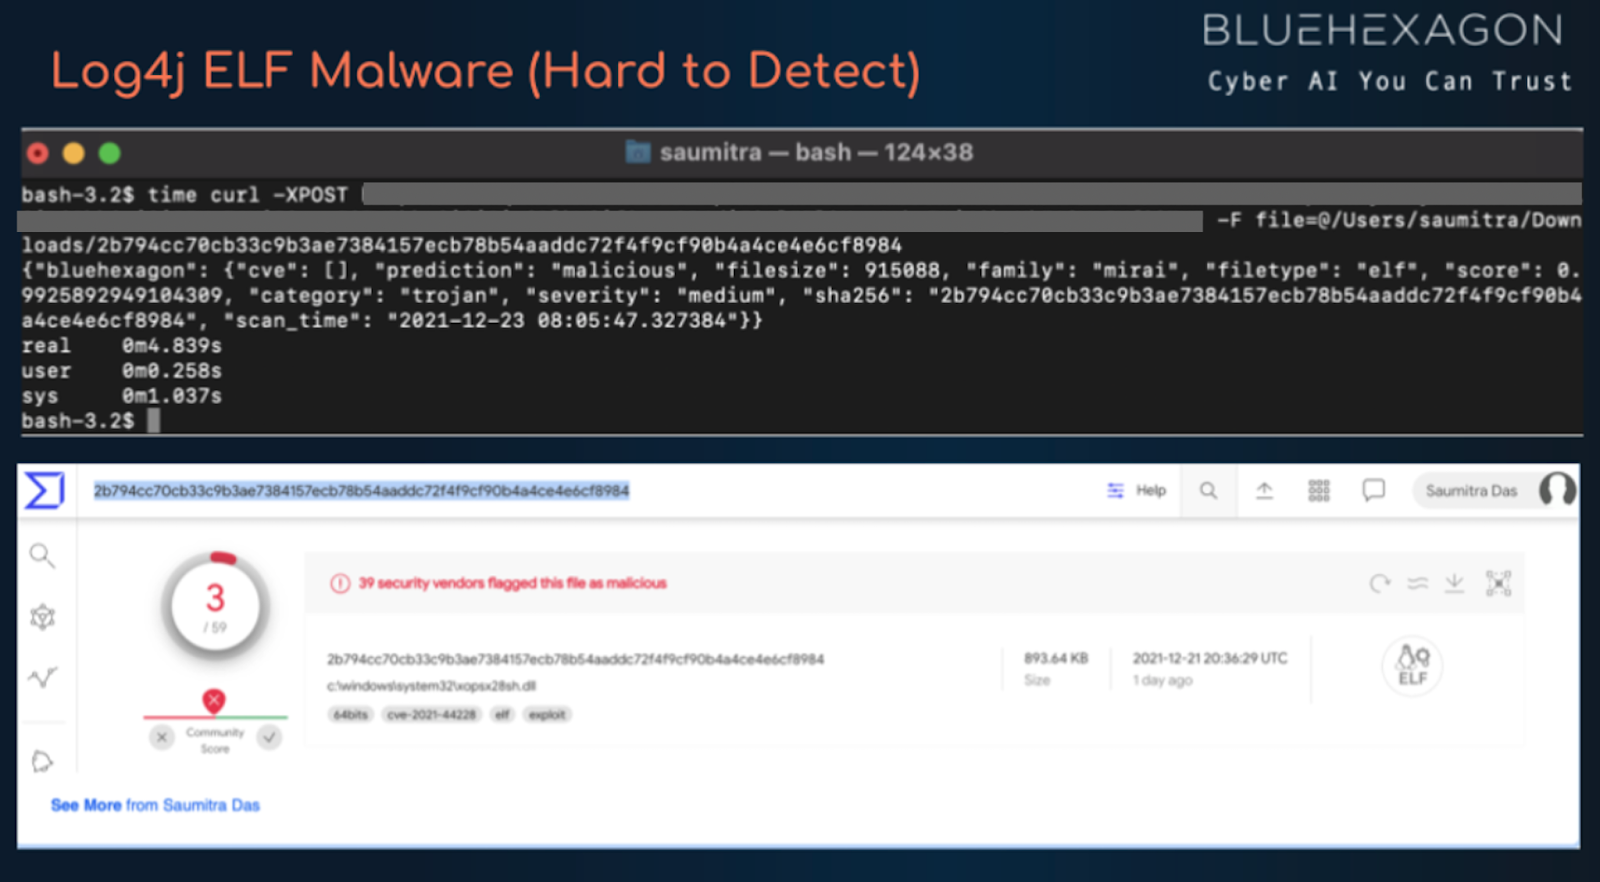Open the sidebar activity line chart icon

point(42,678)
